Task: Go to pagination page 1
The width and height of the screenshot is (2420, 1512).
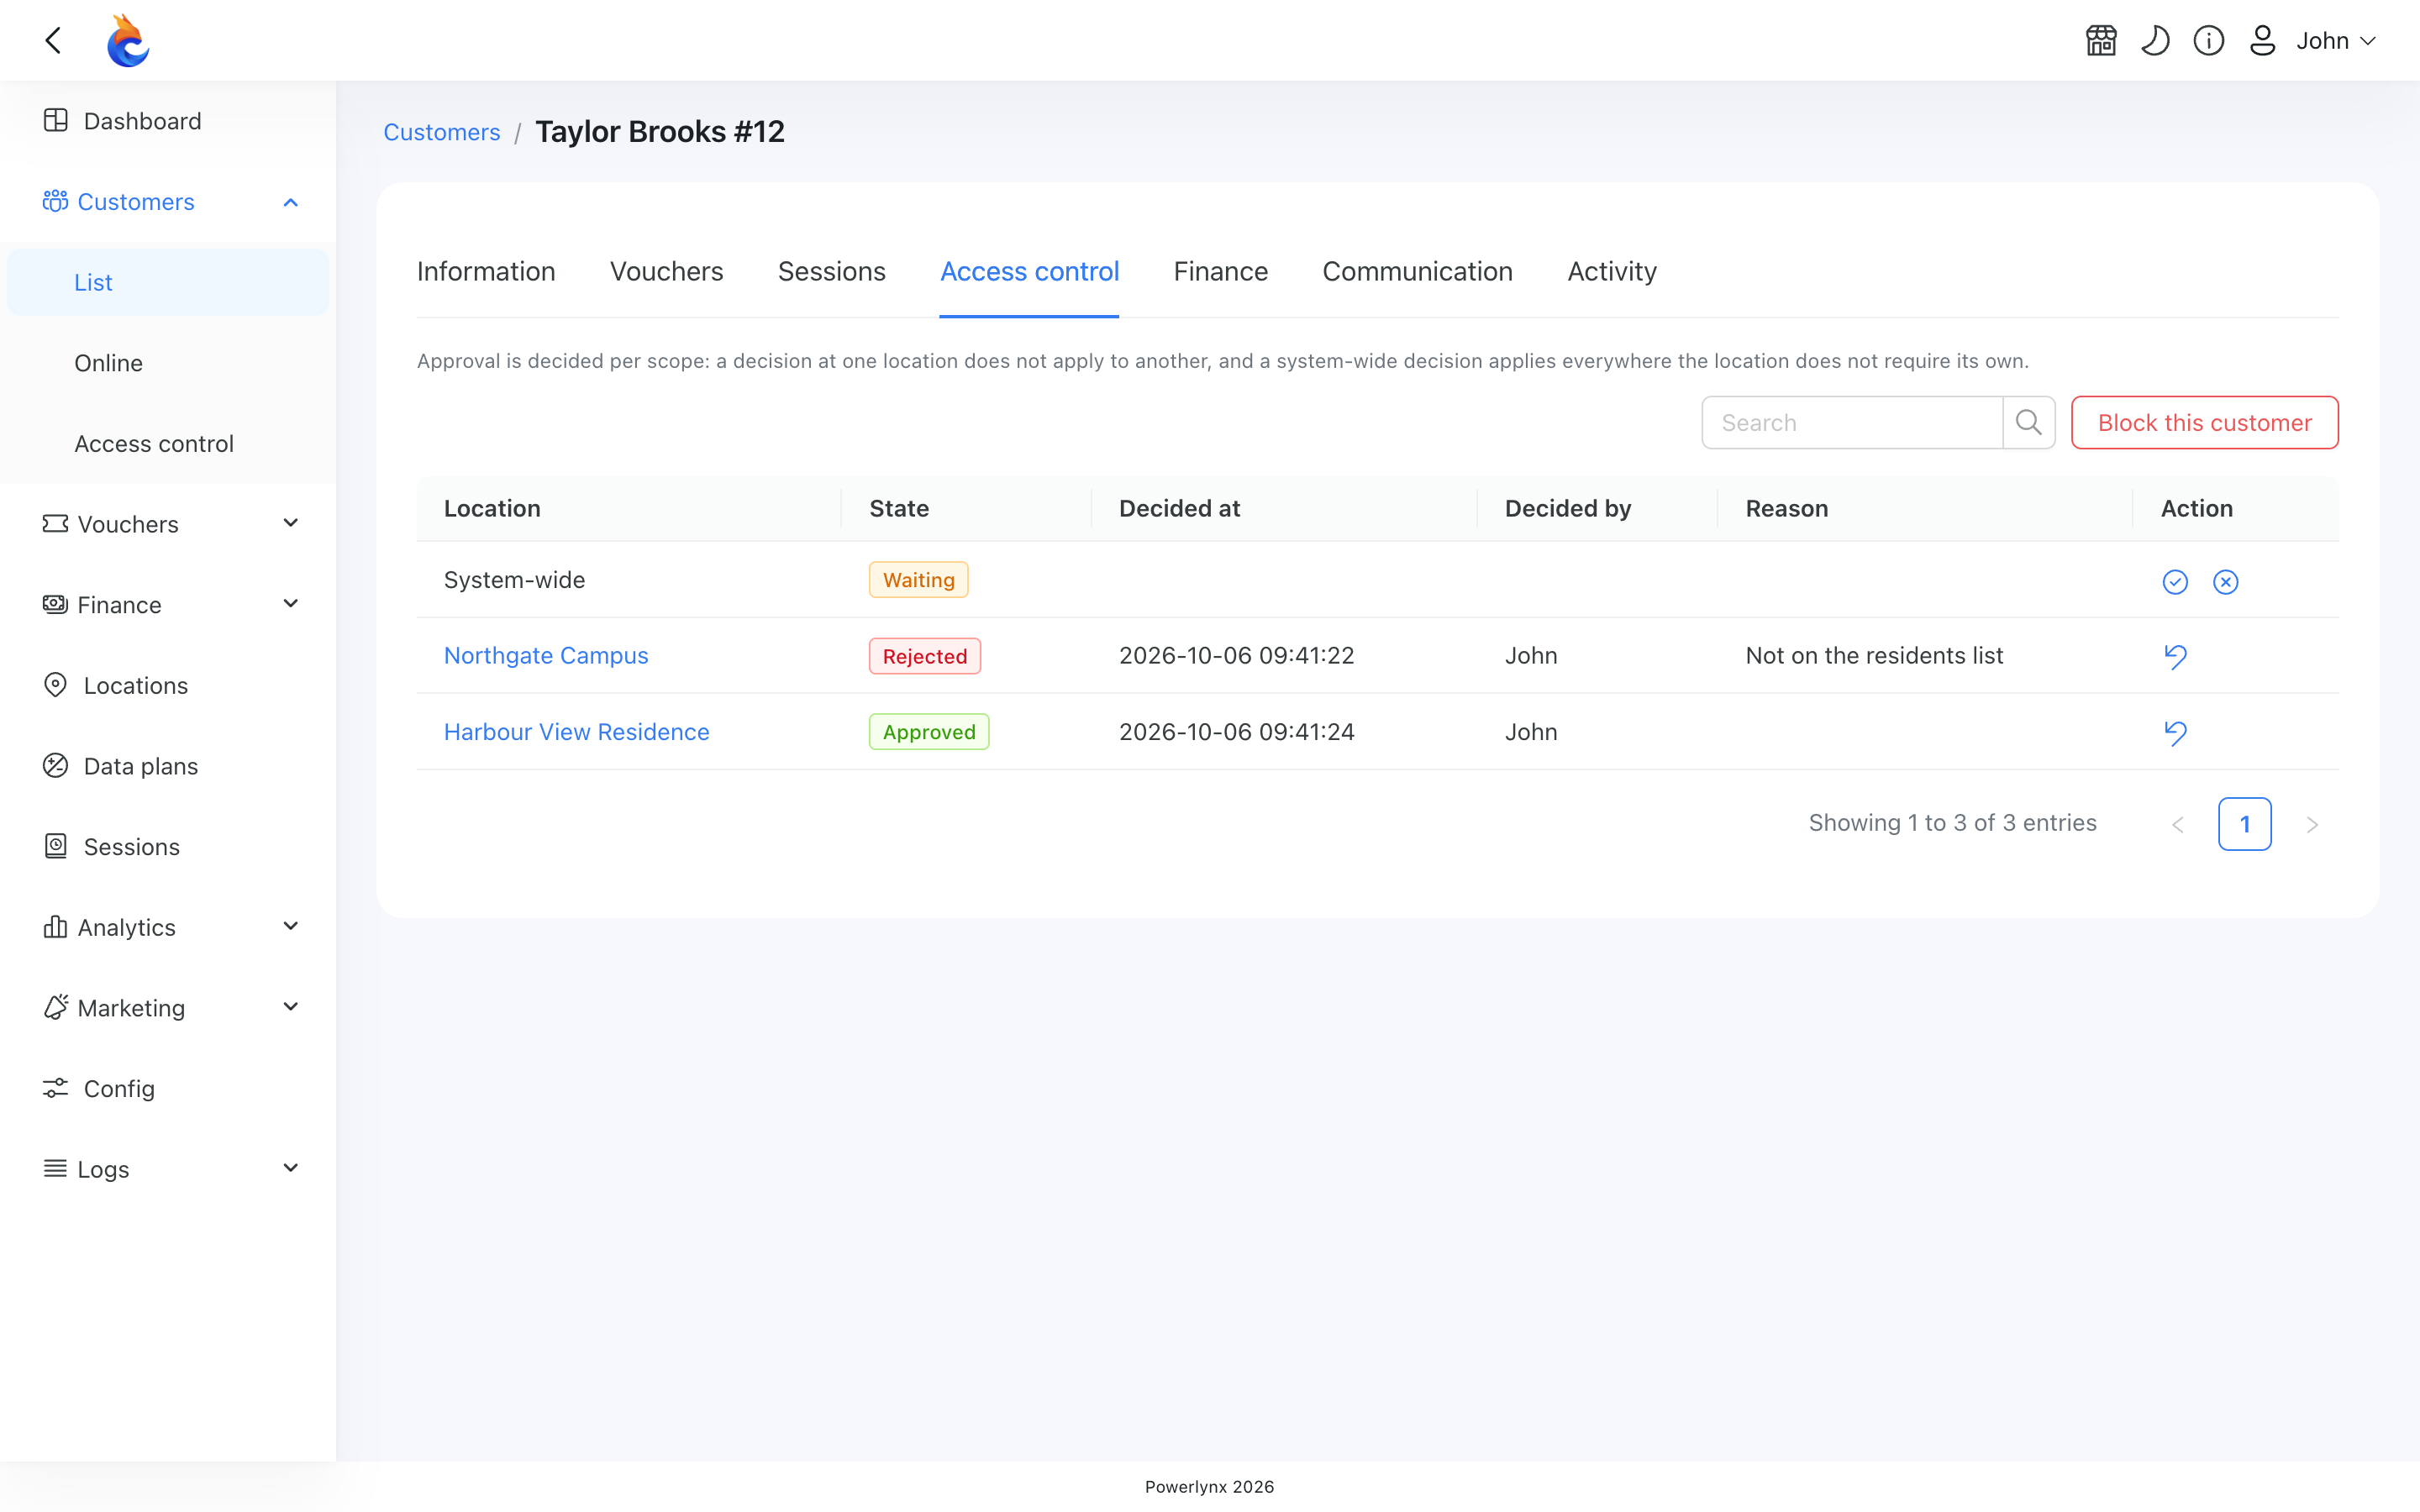Action: pyautogui.click(x=2245, y=824)
